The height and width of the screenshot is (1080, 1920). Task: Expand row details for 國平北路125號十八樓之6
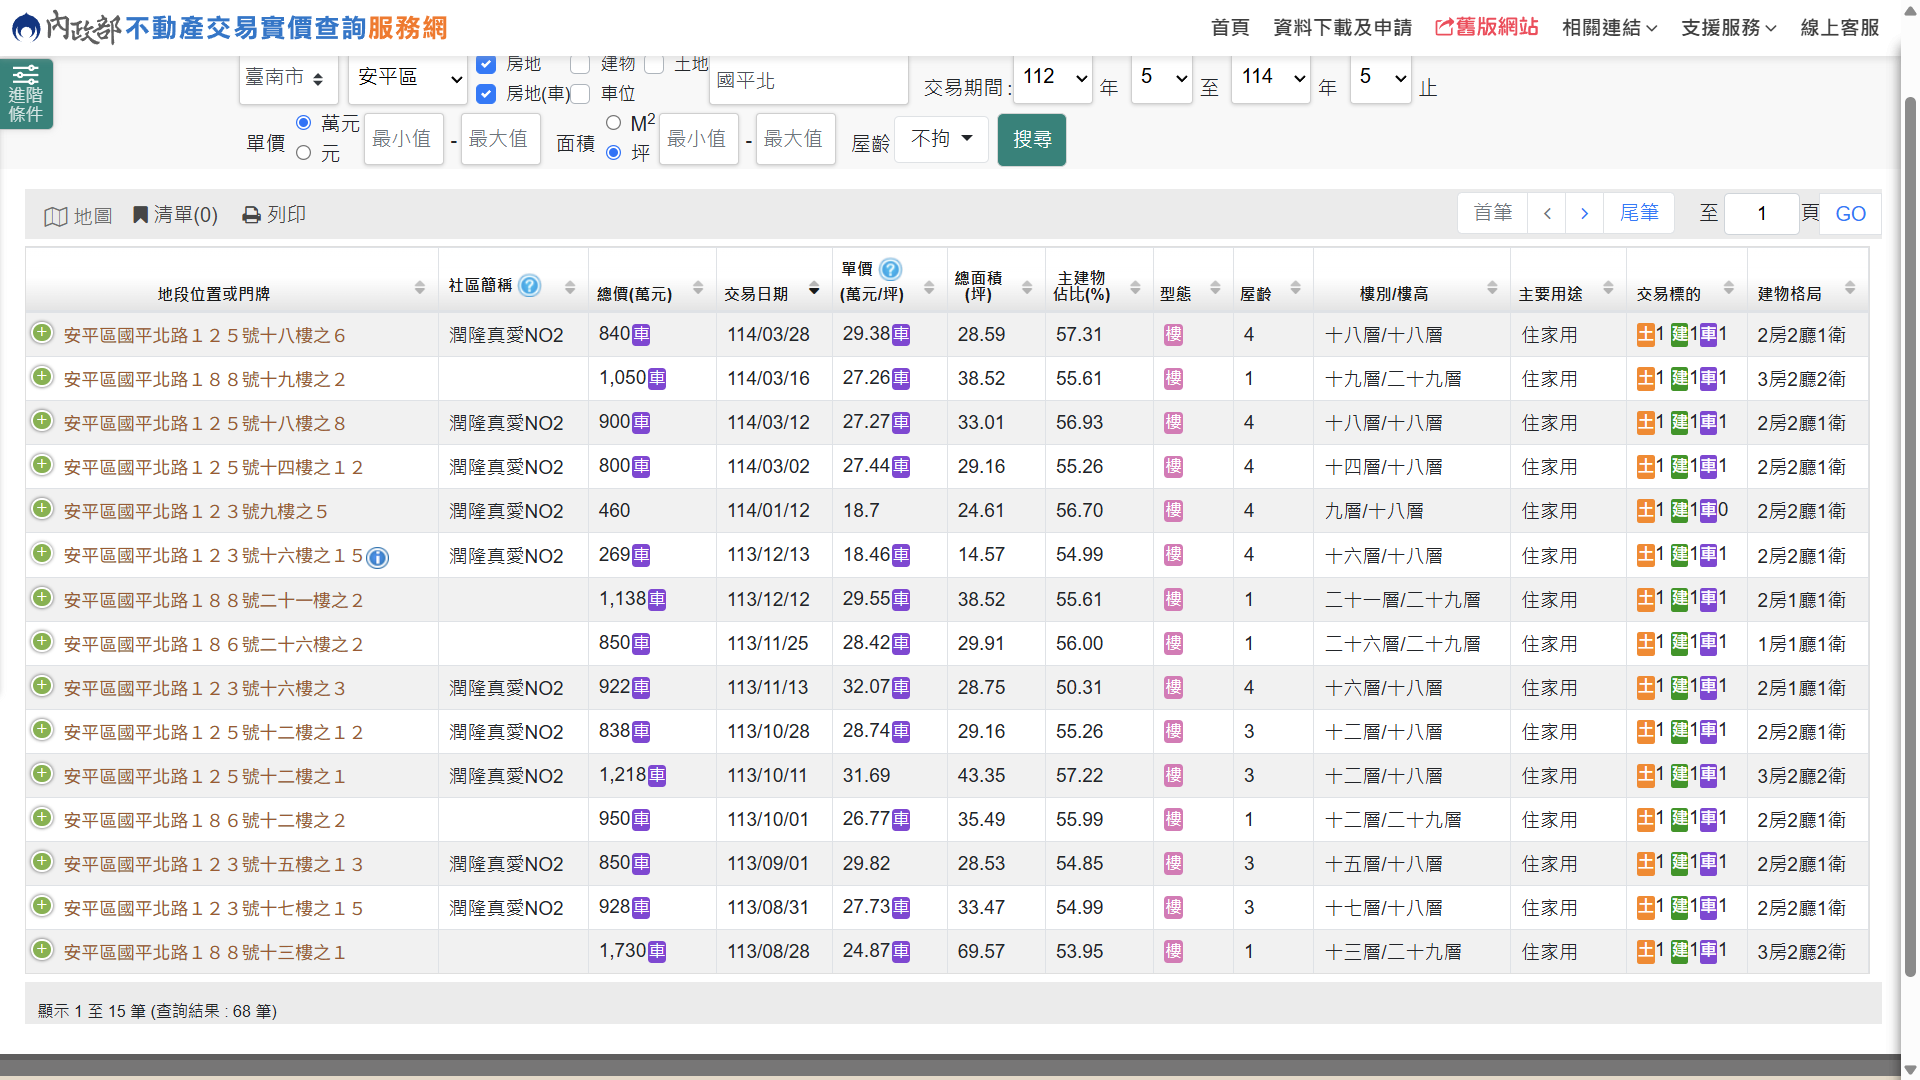point(41,333)
